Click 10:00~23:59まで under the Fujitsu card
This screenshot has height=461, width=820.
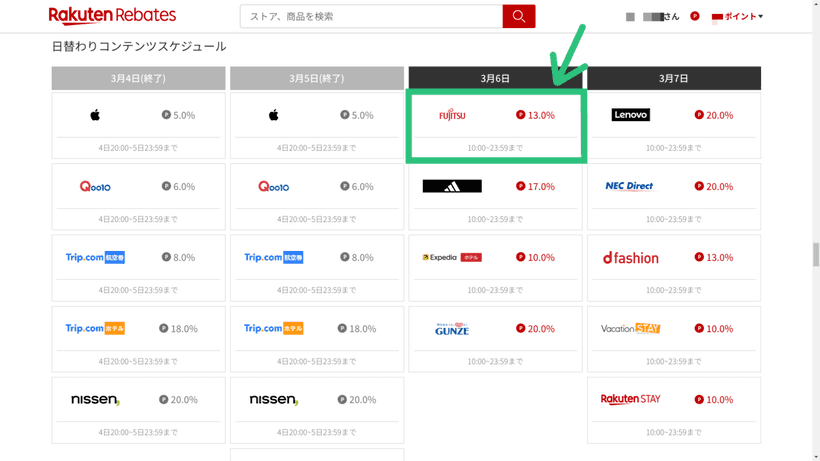point(495,148)
